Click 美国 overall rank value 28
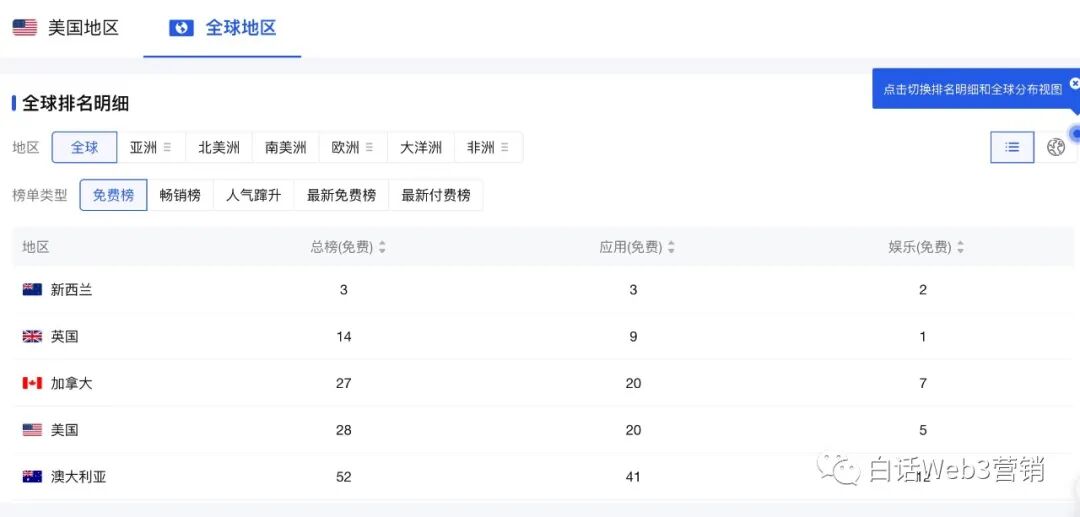1080x517 pixels. (344, 430)
